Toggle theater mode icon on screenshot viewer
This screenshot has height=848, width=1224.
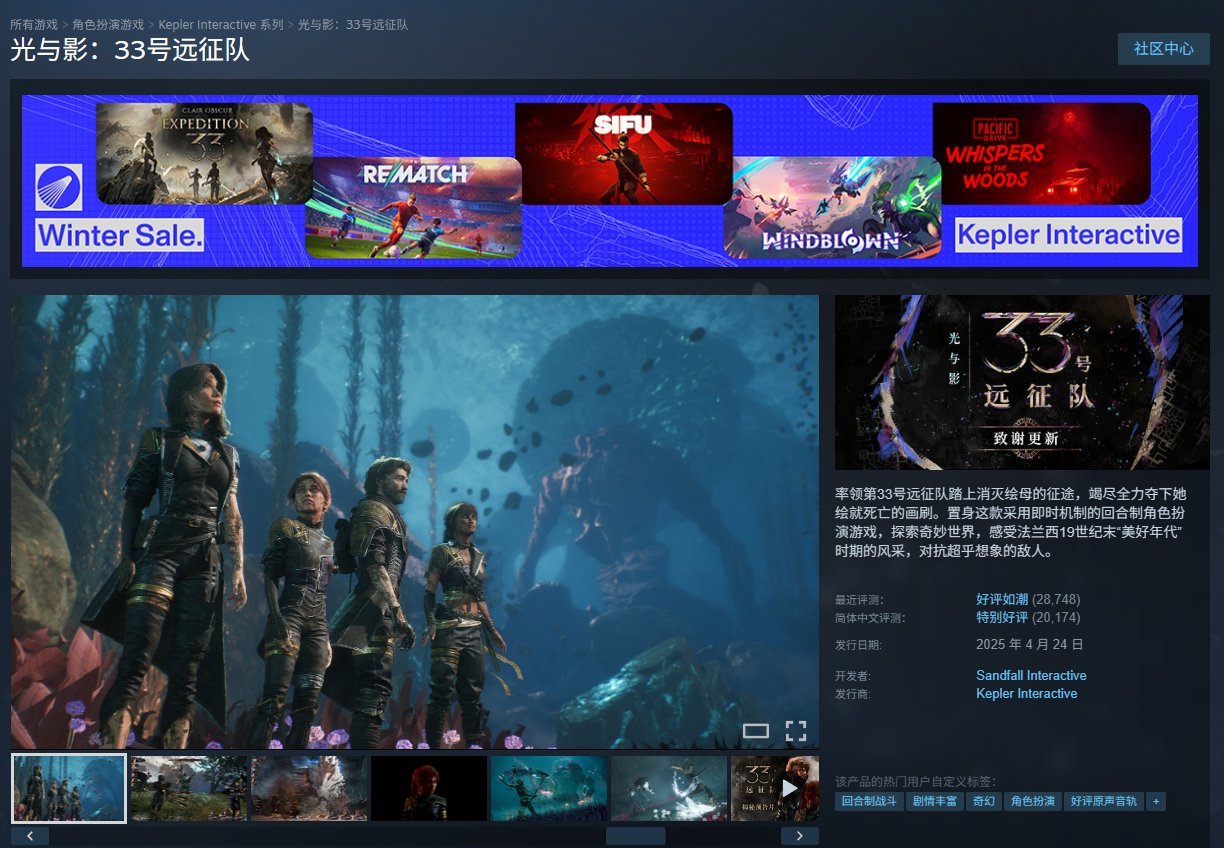tap(756, 731)
